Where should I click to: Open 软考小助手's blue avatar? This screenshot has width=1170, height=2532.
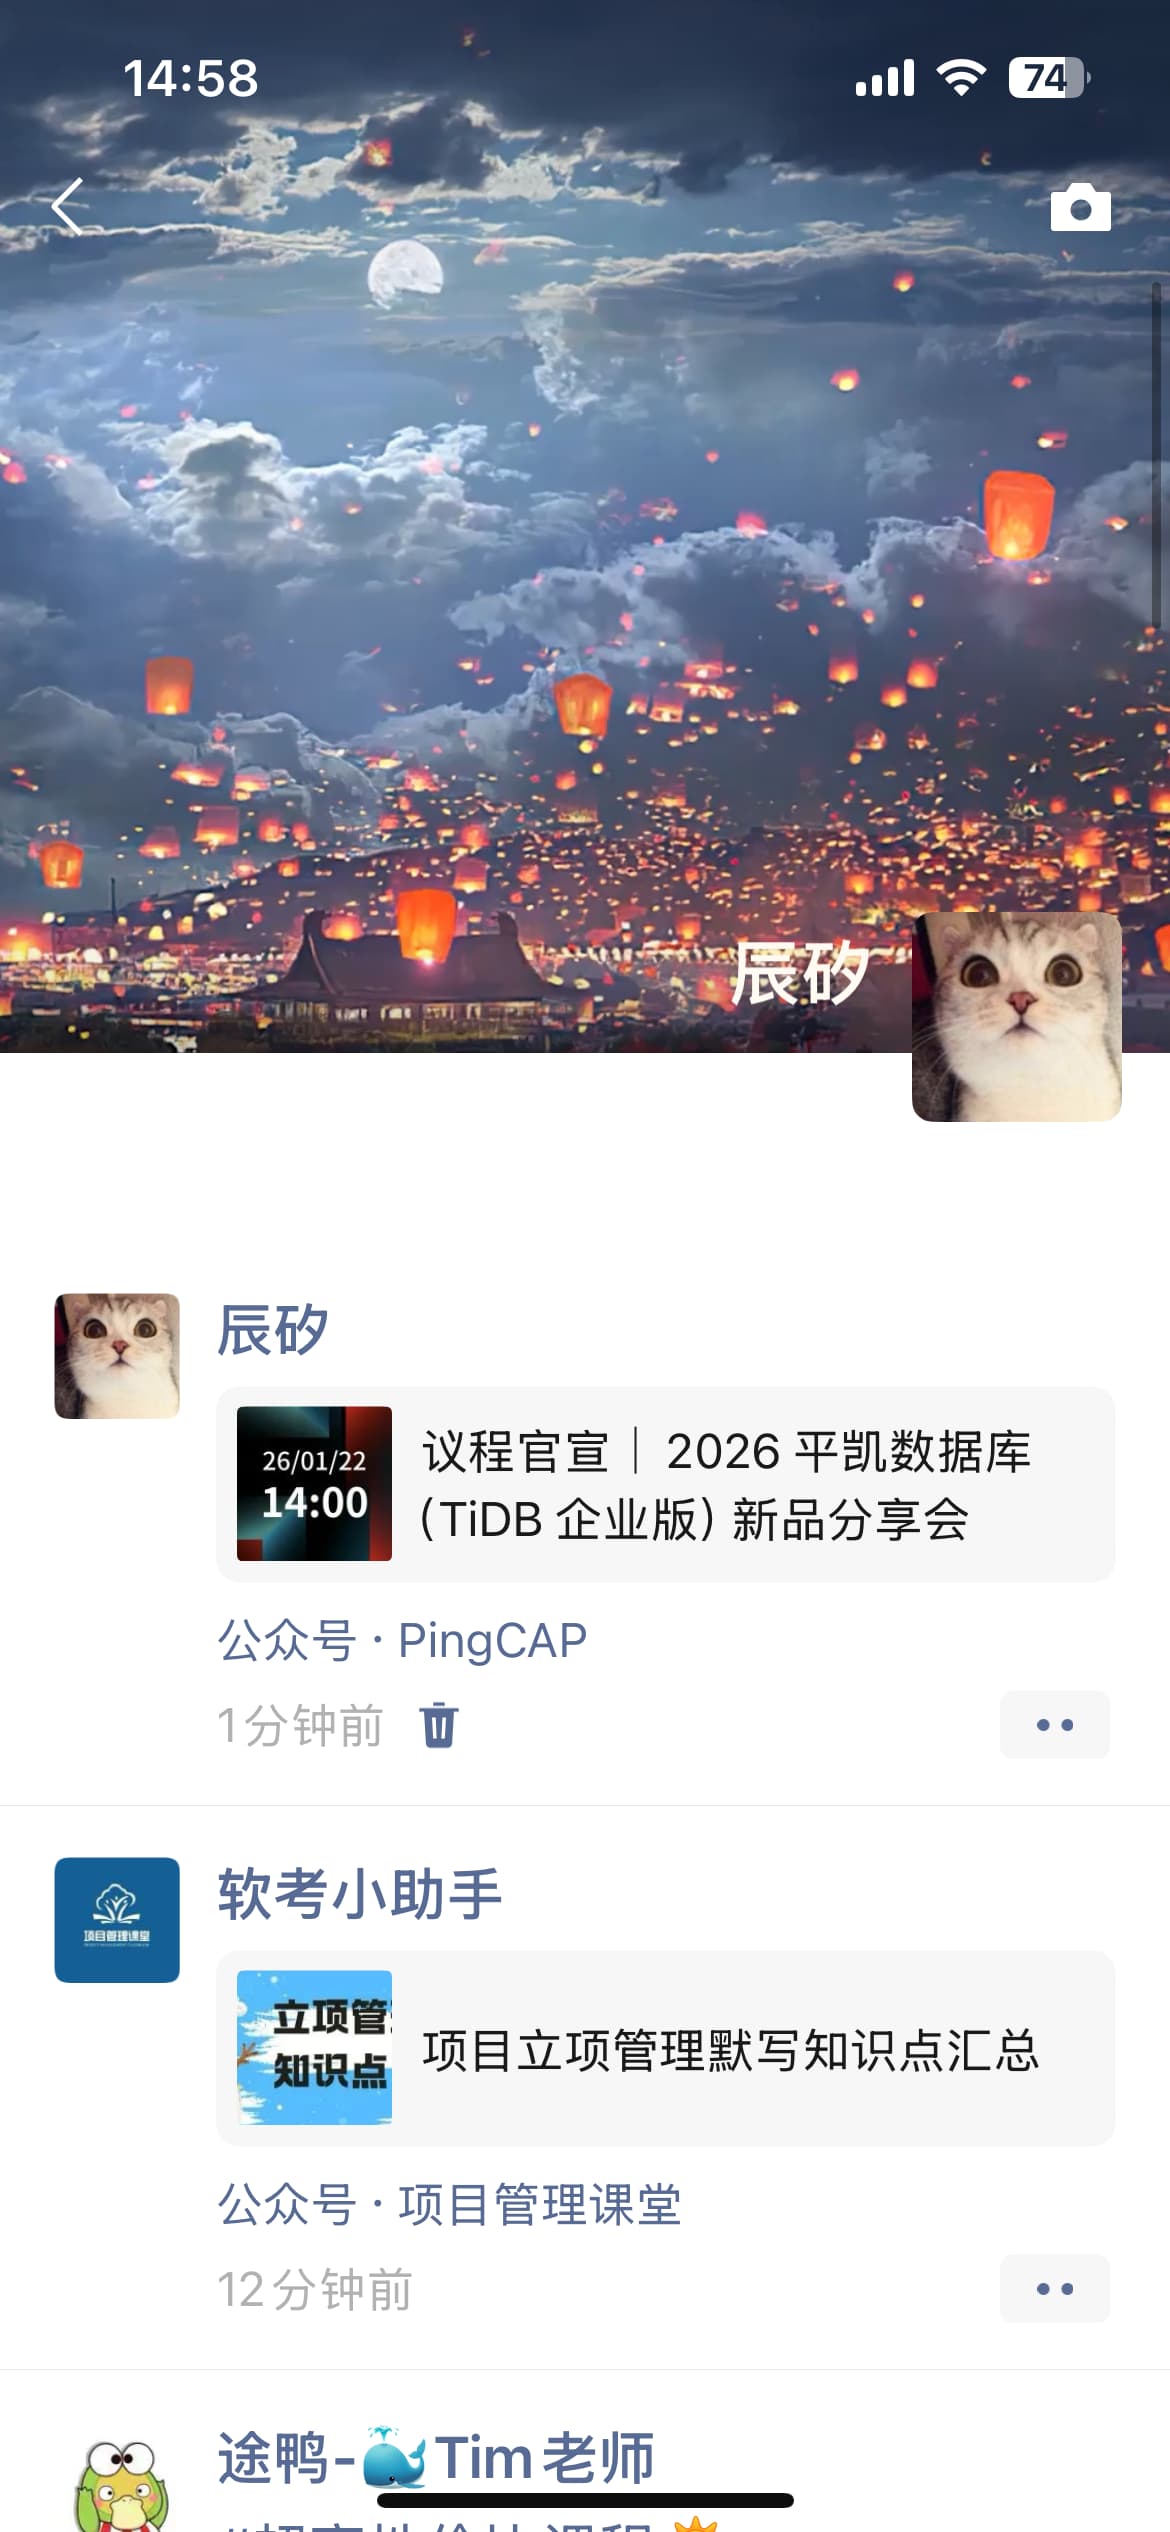click(x=117, y=1920)
